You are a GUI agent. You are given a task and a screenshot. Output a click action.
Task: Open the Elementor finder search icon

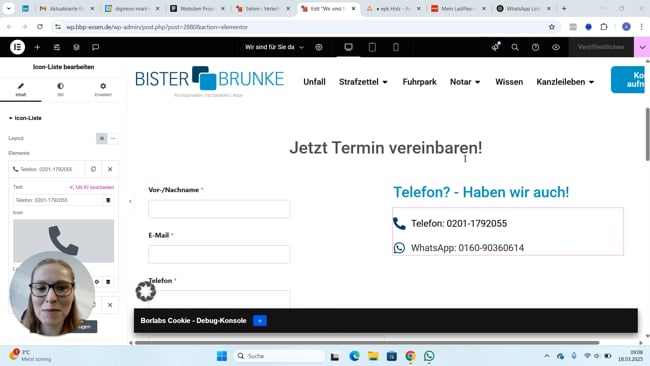tap(515, 47)
